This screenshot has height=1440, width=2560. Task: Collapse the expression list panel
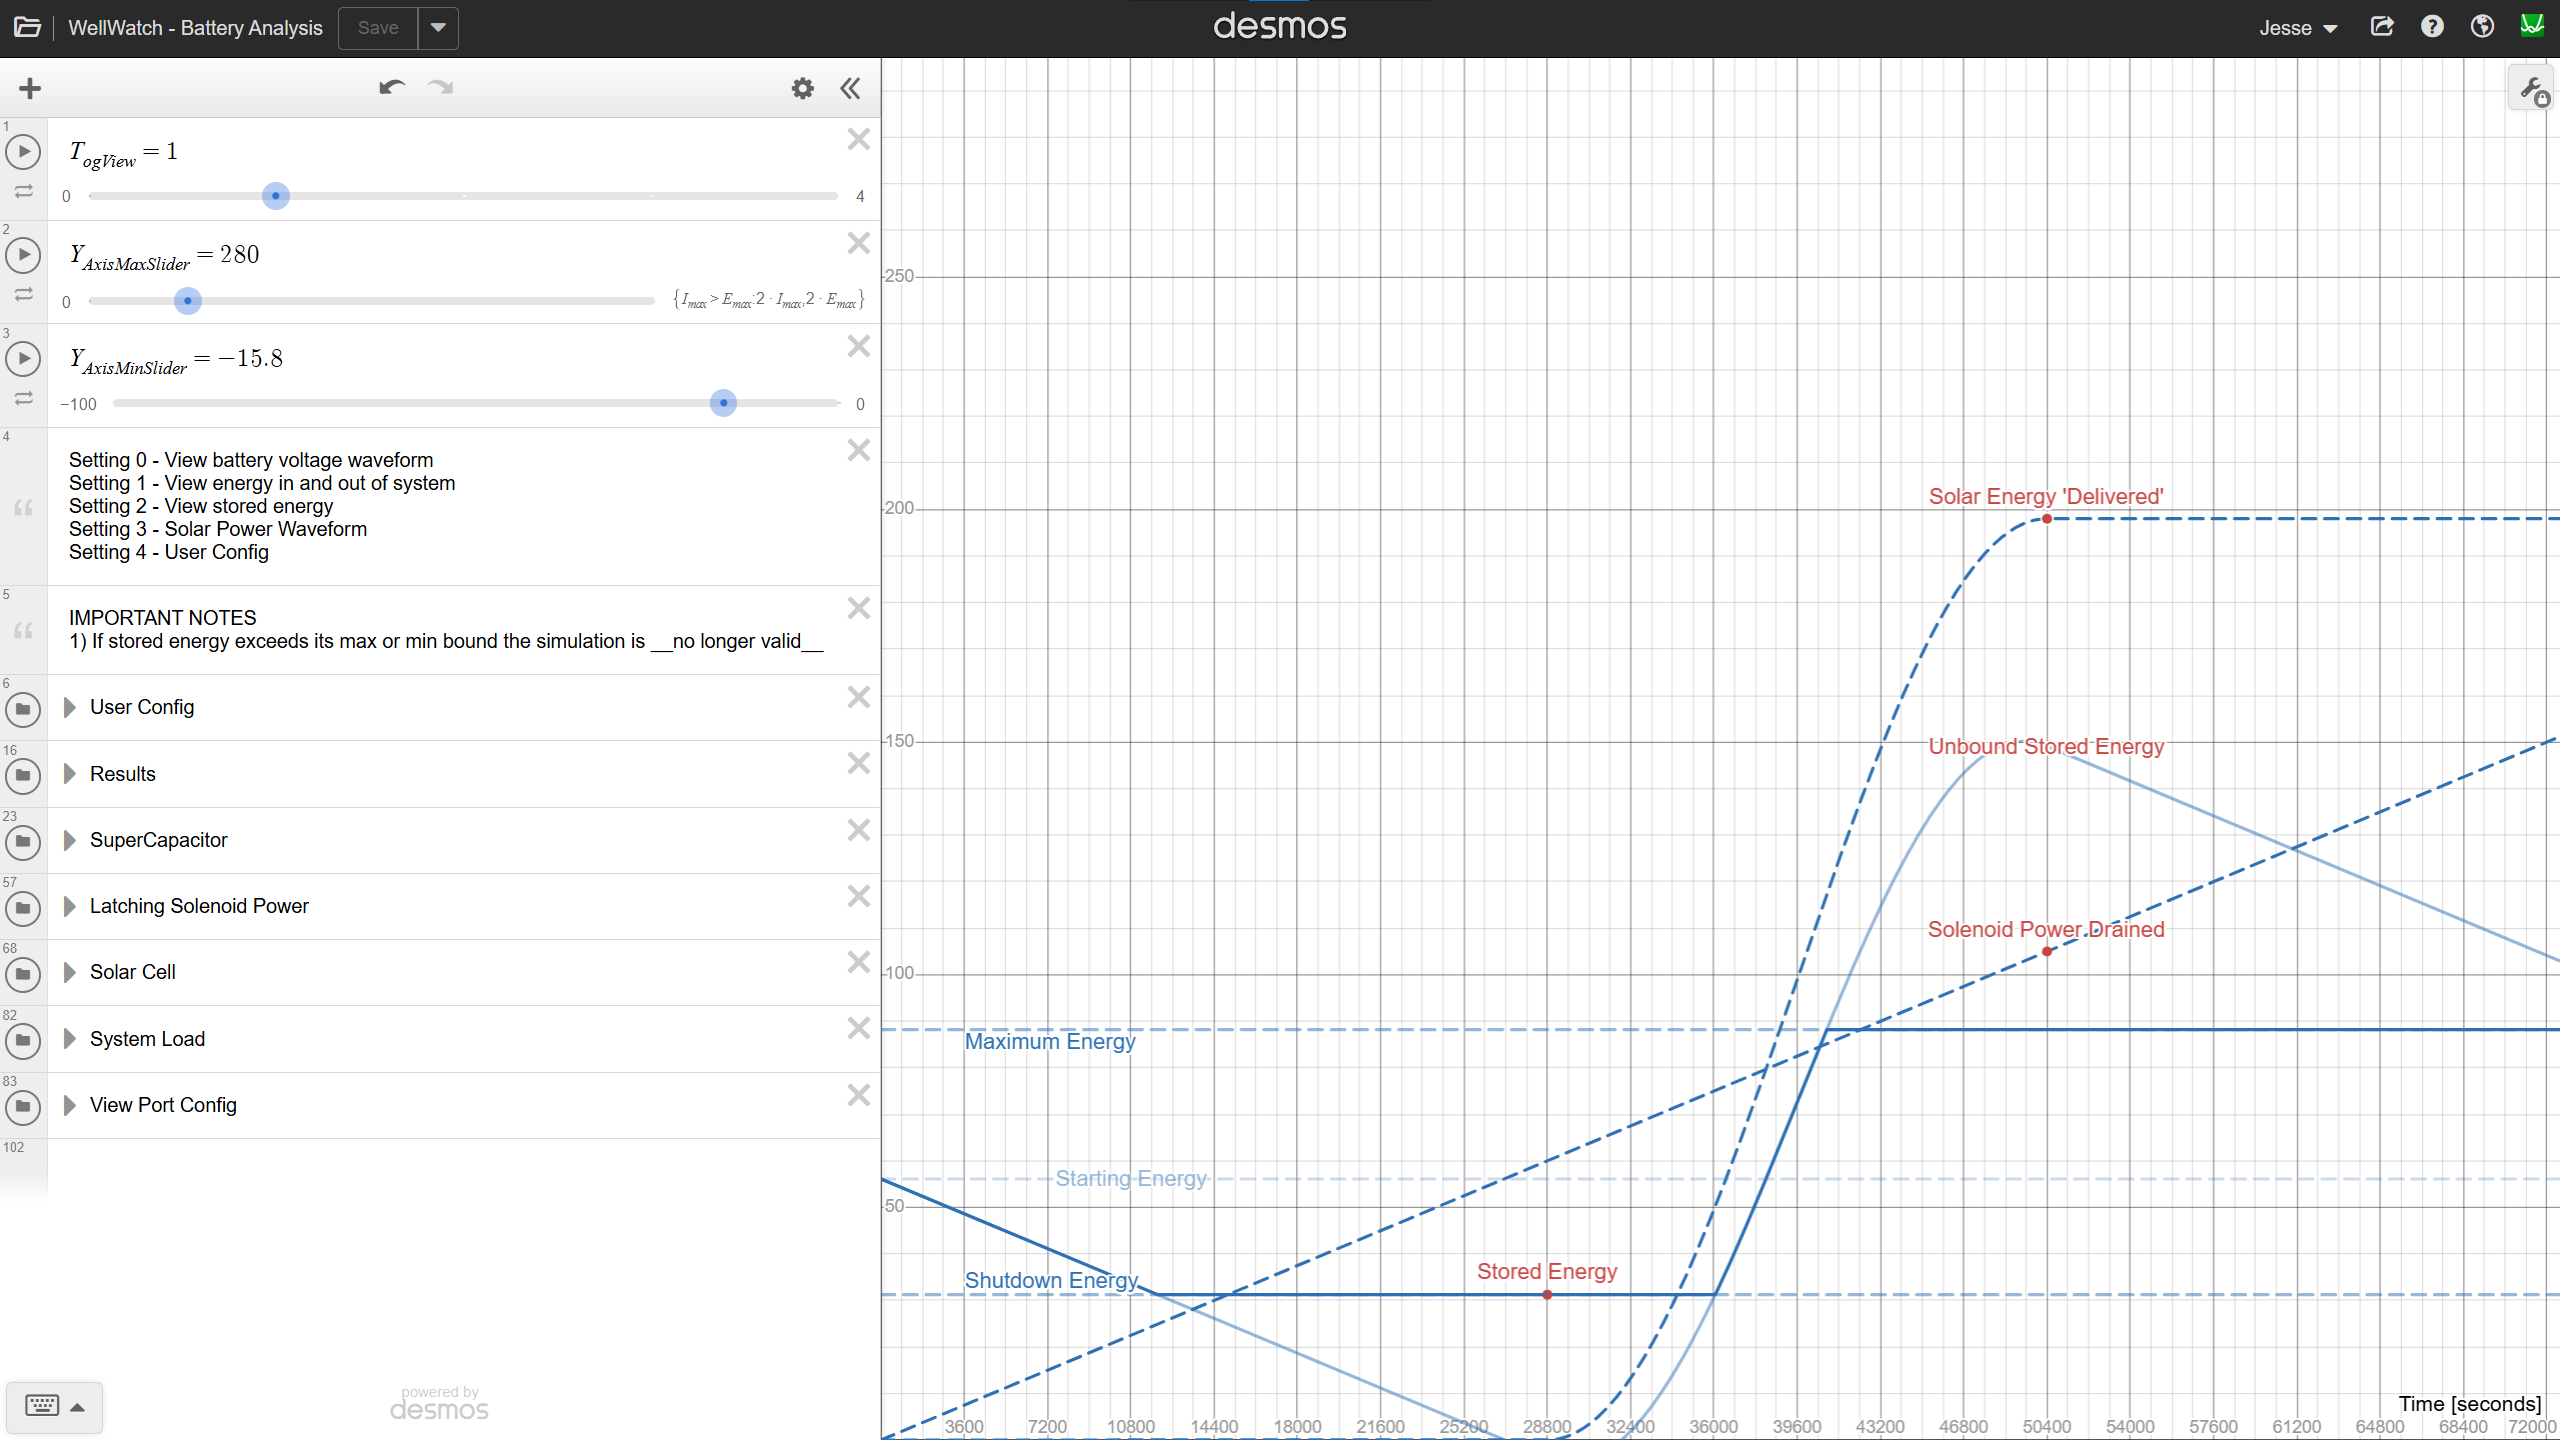[851, 88]
